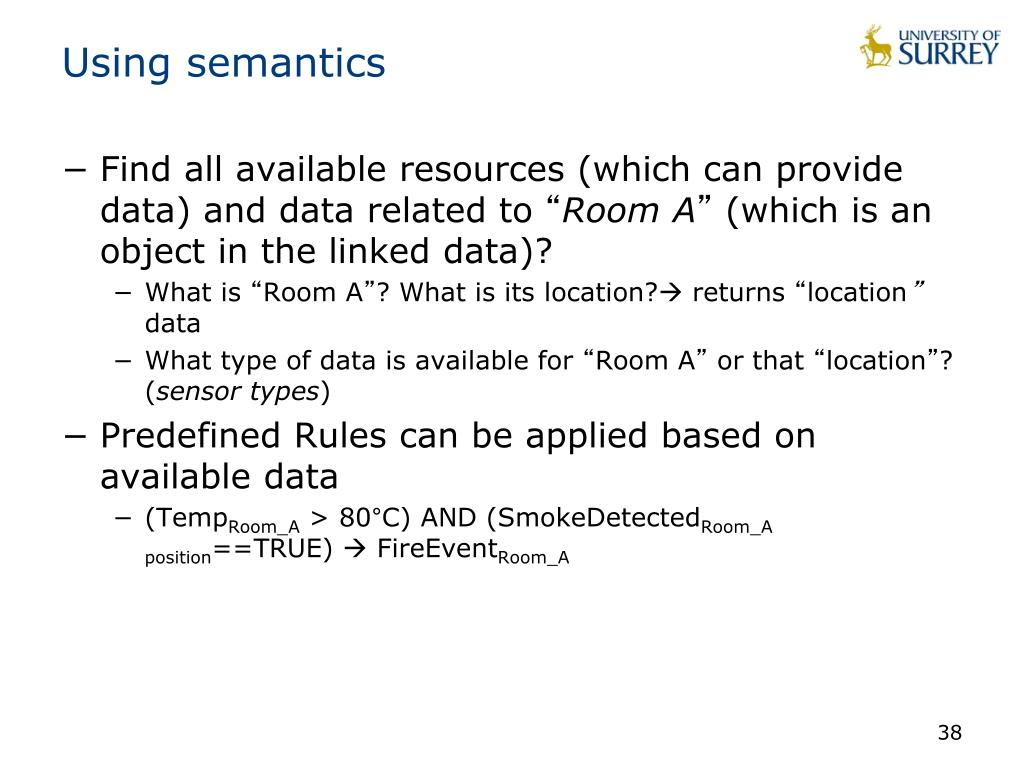Viewport: 1024px width, 768px height.
Task: Click the '80°C' threshold value
Action: (x=369, y=518)
